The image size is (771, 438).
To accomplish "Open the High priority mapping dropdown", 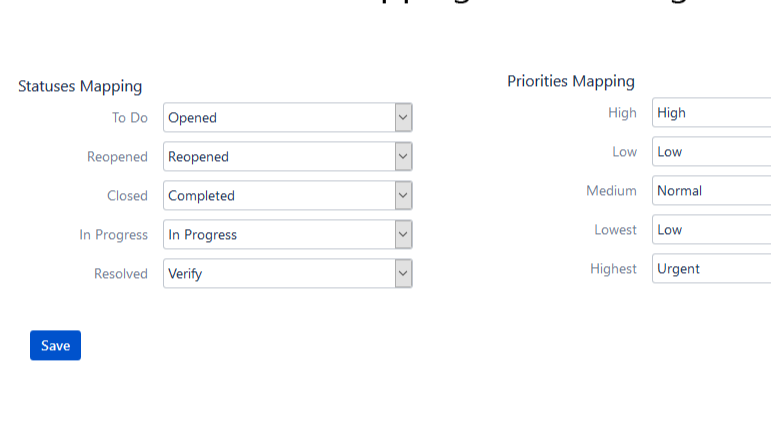I will 710,113.
